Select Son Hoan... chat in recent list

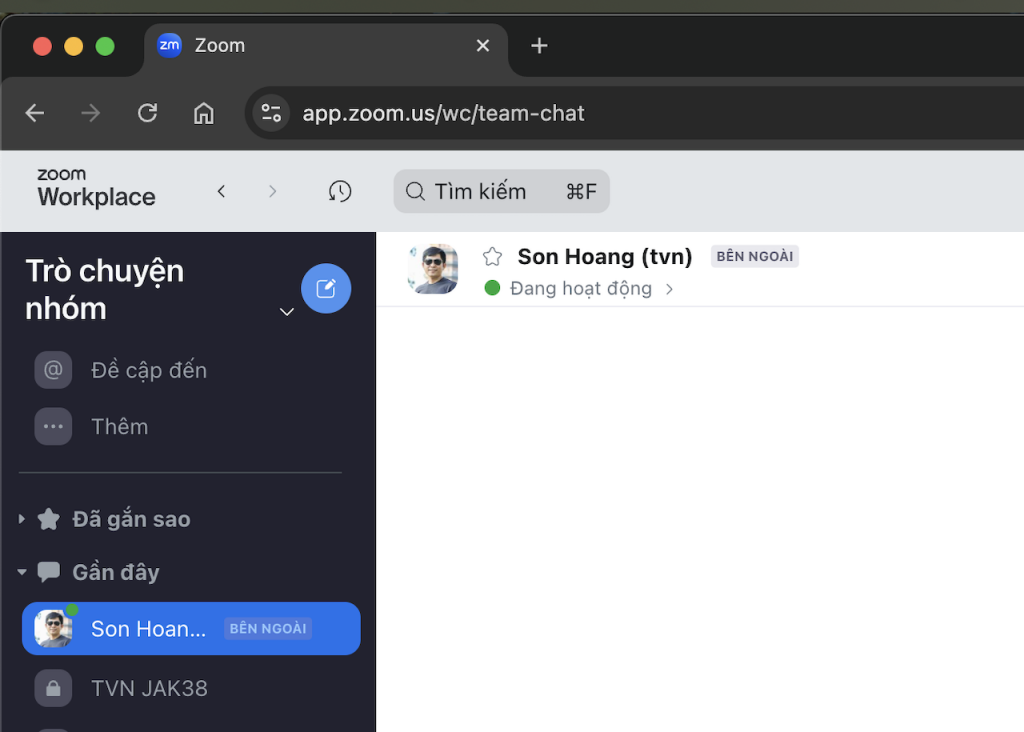tap(191, 628)
